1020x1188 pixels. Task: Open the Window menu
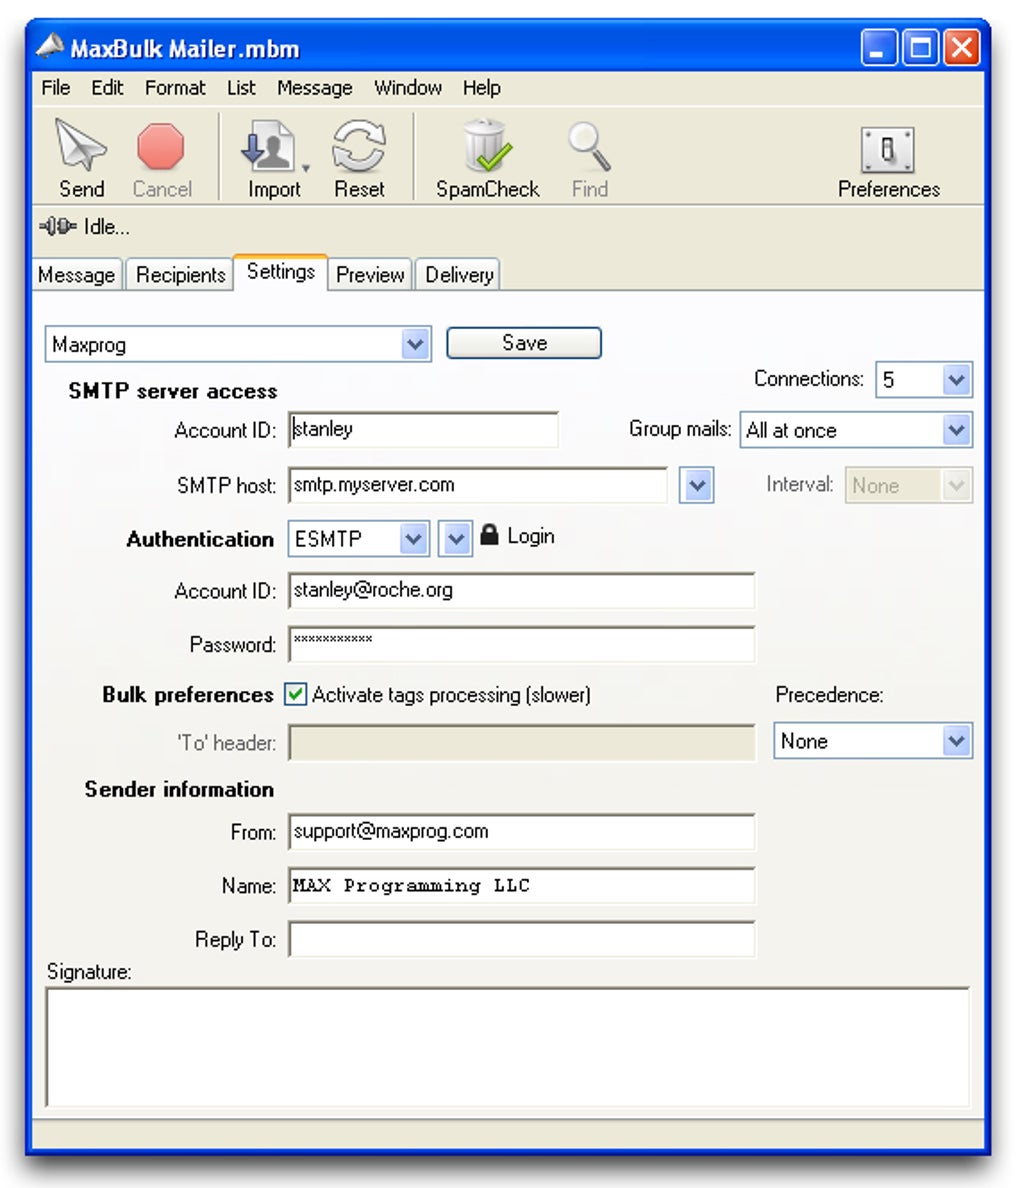coord(408,88)
